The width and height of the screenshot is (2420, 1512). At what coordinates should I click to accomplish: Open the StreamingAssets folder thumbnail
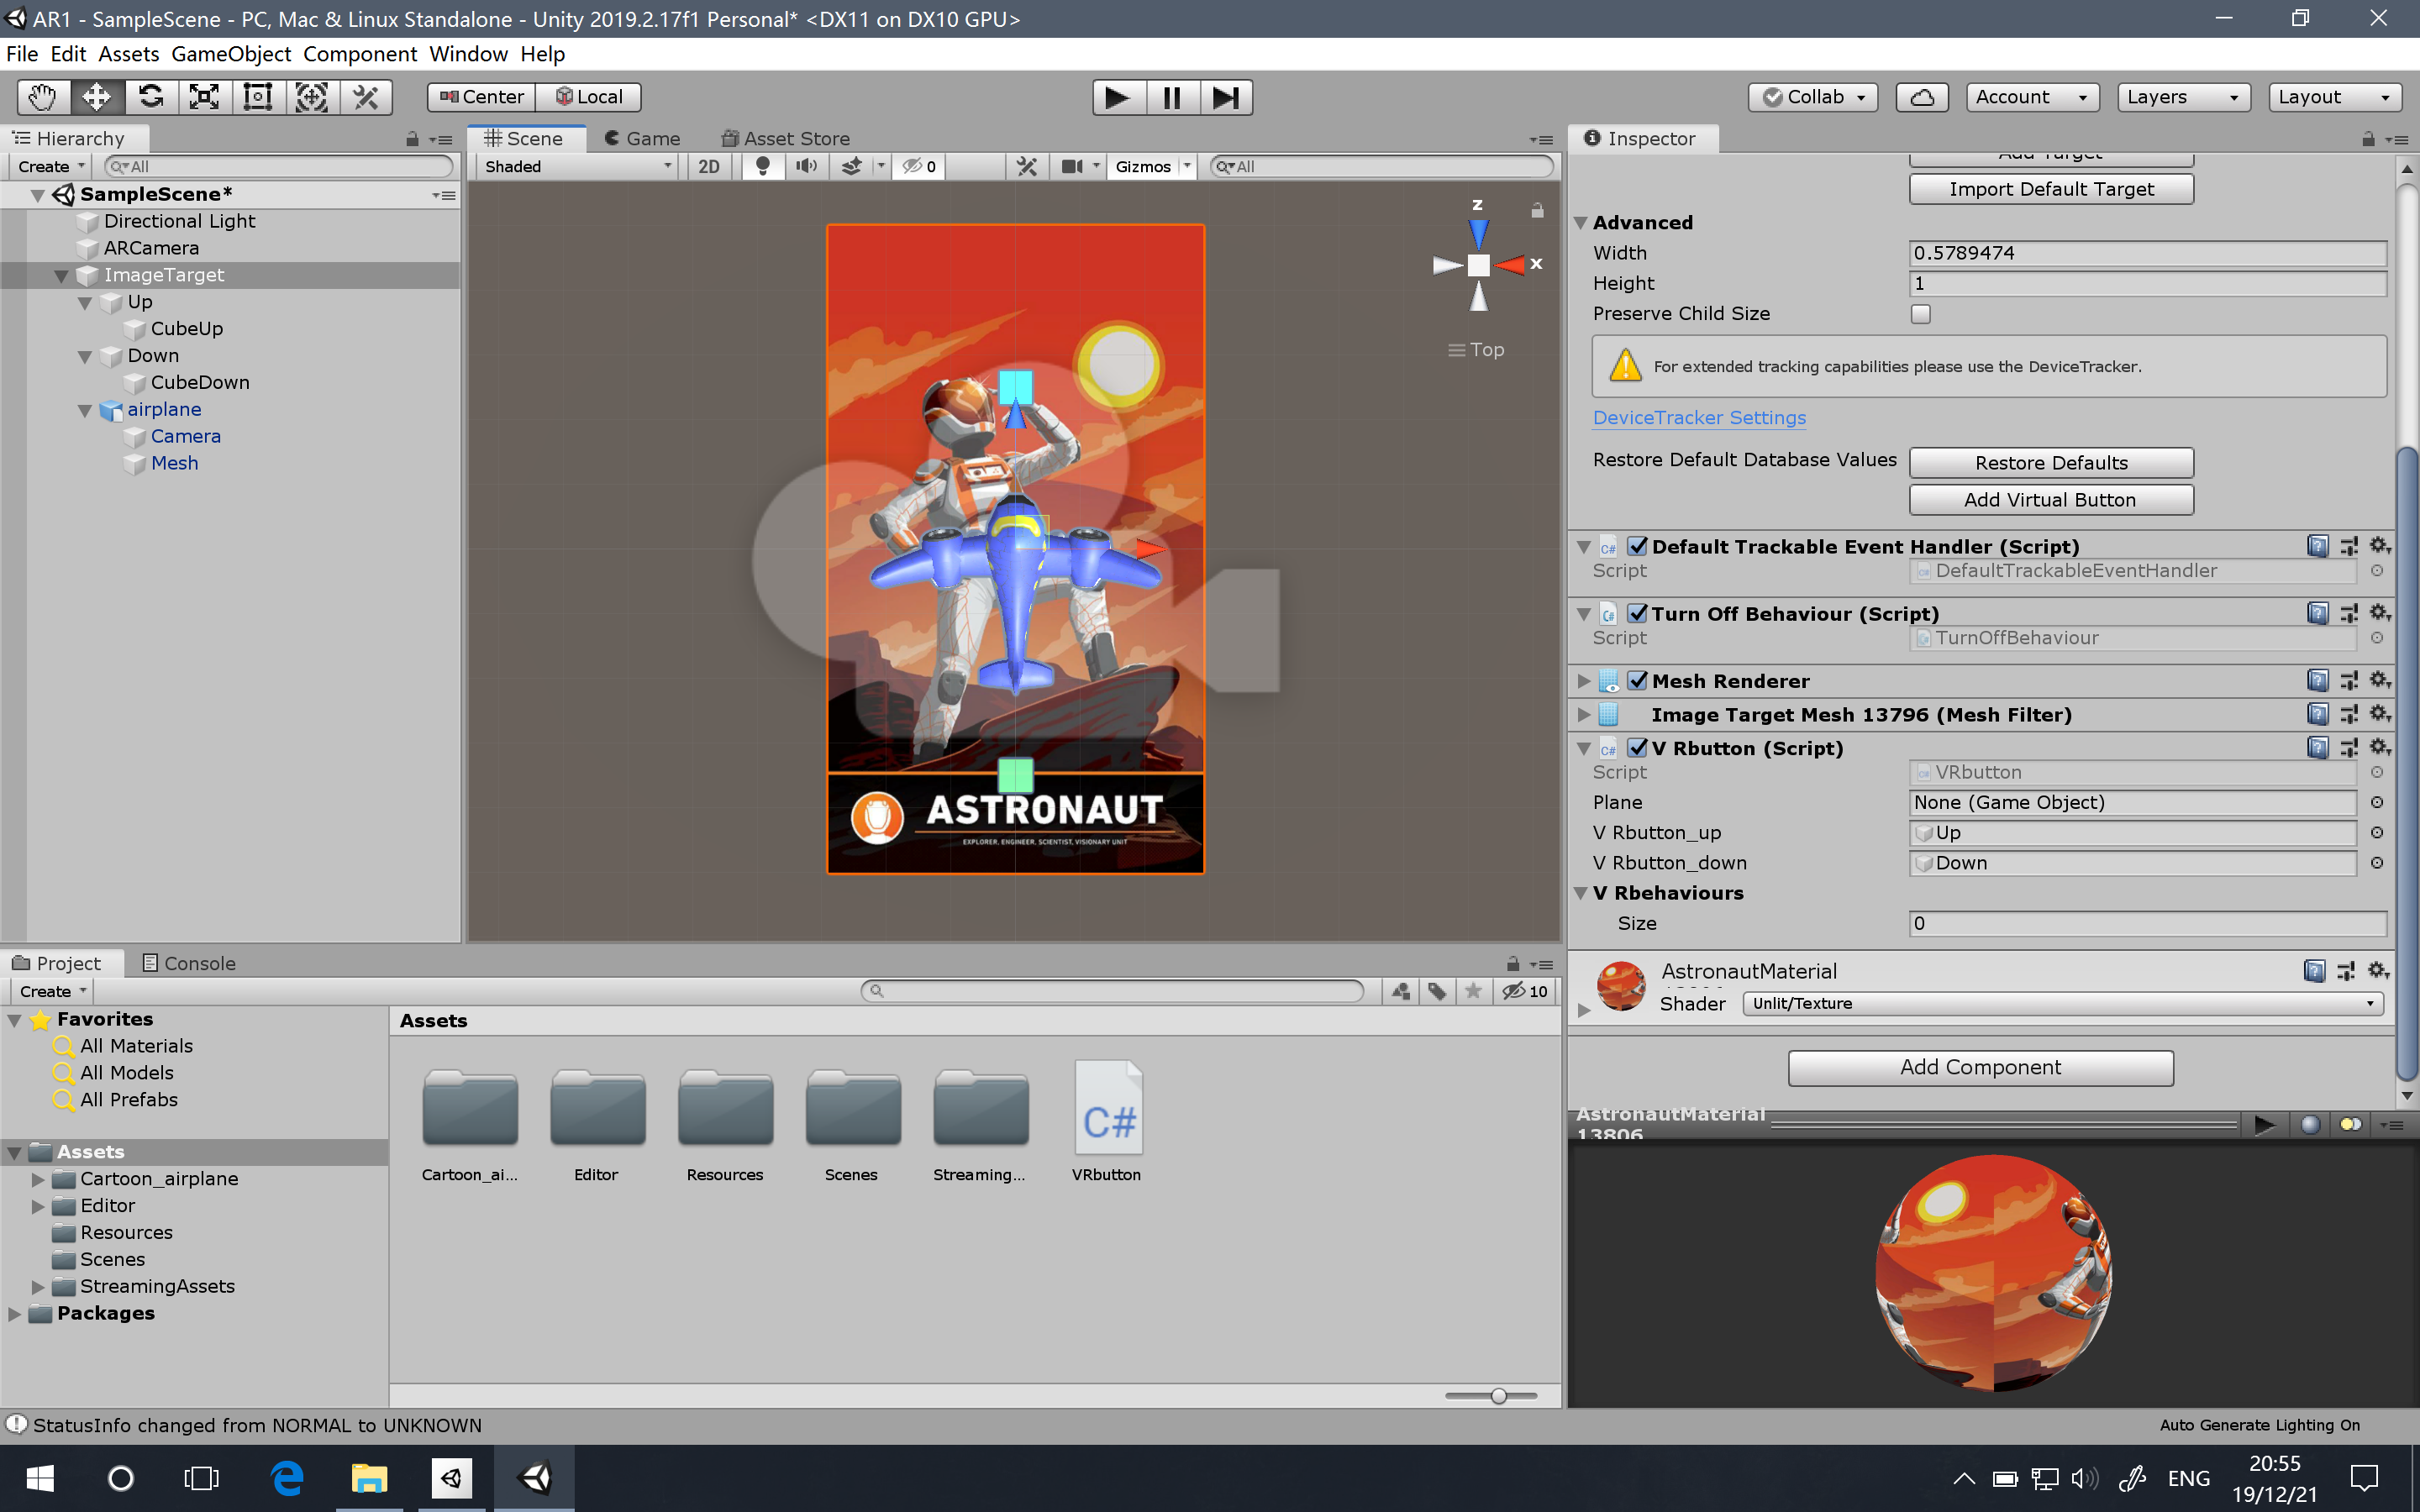tap(980, 1121)
